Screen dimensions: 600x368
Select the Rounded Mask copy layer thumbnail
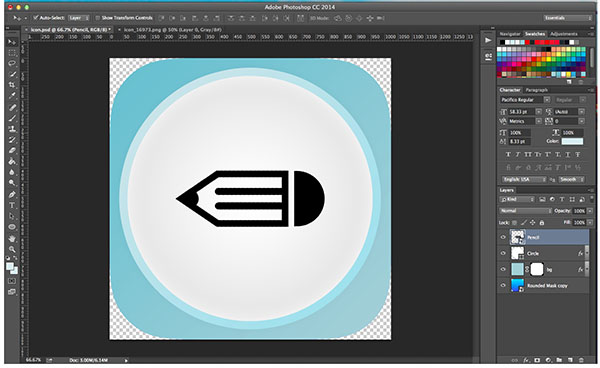[517, 285]
